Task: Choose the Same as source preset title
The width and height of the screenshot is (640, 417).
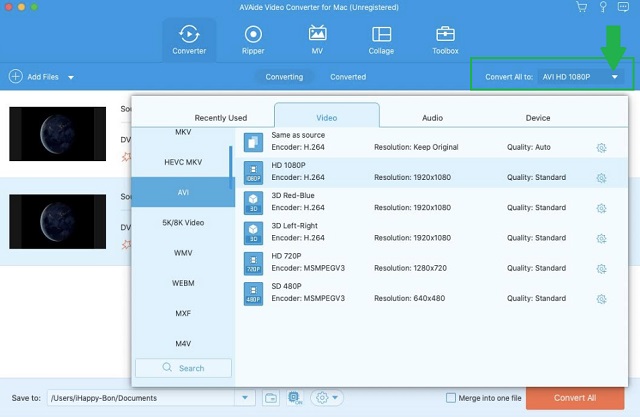Action: [298, 135]
